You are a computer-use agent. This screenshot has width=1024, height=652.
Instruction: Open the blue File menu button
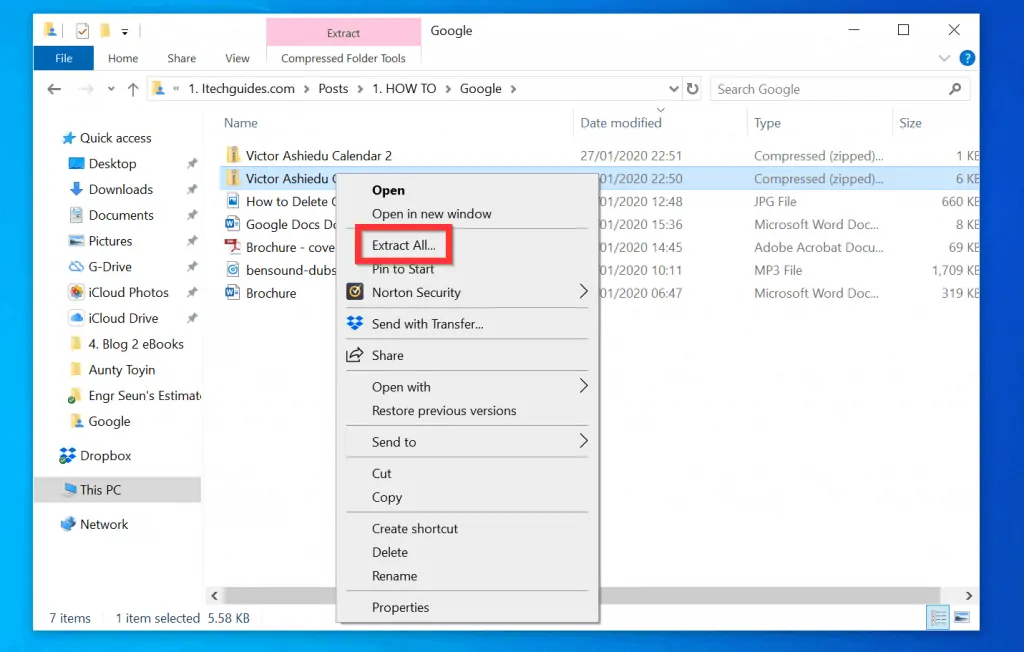(64, 59)
